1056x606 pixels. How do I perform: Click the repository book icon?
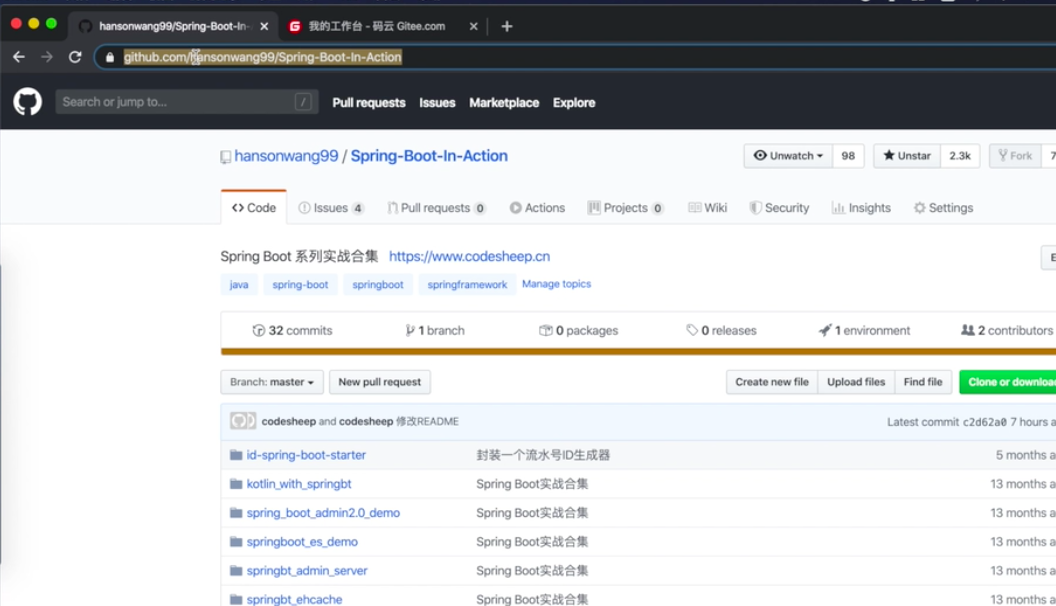click(x=226, y=157)
